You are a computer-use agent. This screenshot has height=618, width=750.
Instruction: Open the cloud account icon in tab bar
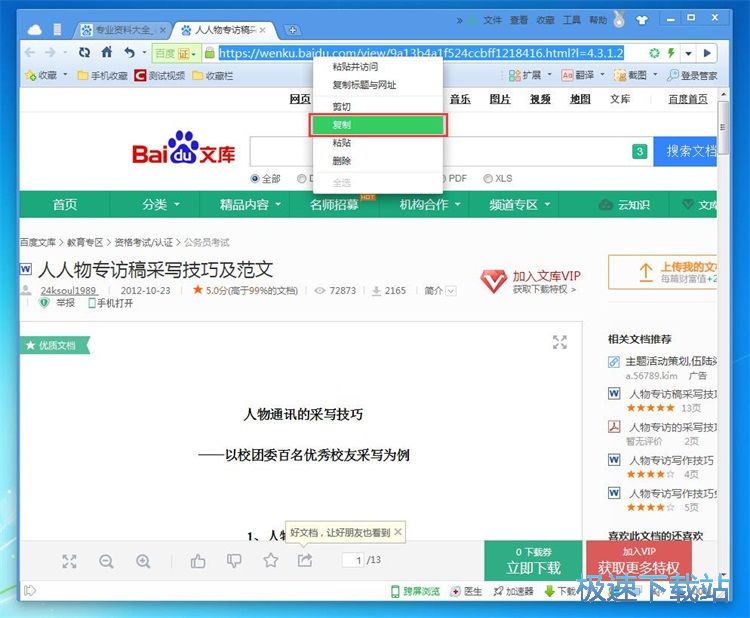pyautogui.click(x=34, y=30)
